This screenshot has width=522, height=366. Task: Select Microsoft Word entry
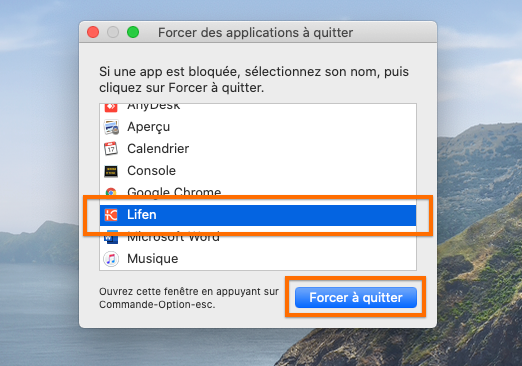click(258, 237)
